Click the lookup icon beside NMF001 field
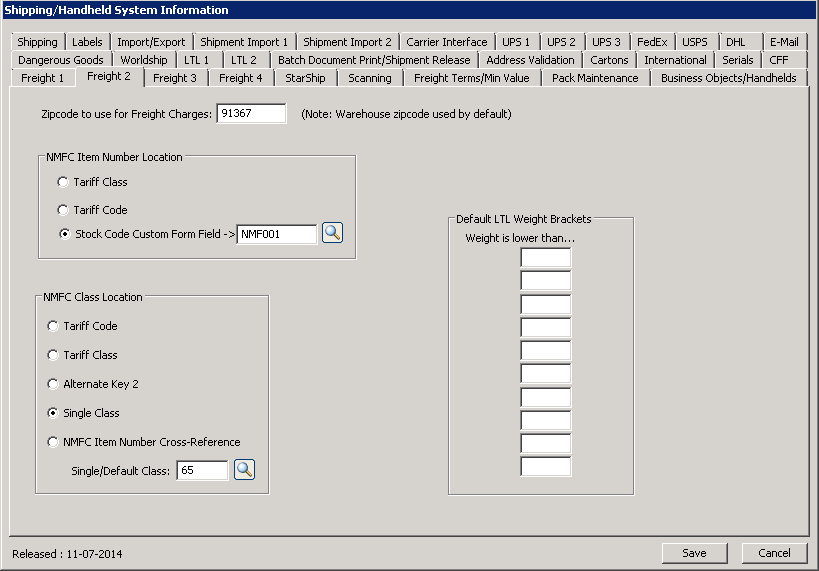Screen dimensions: 819x571 click(x=333, y=233)
